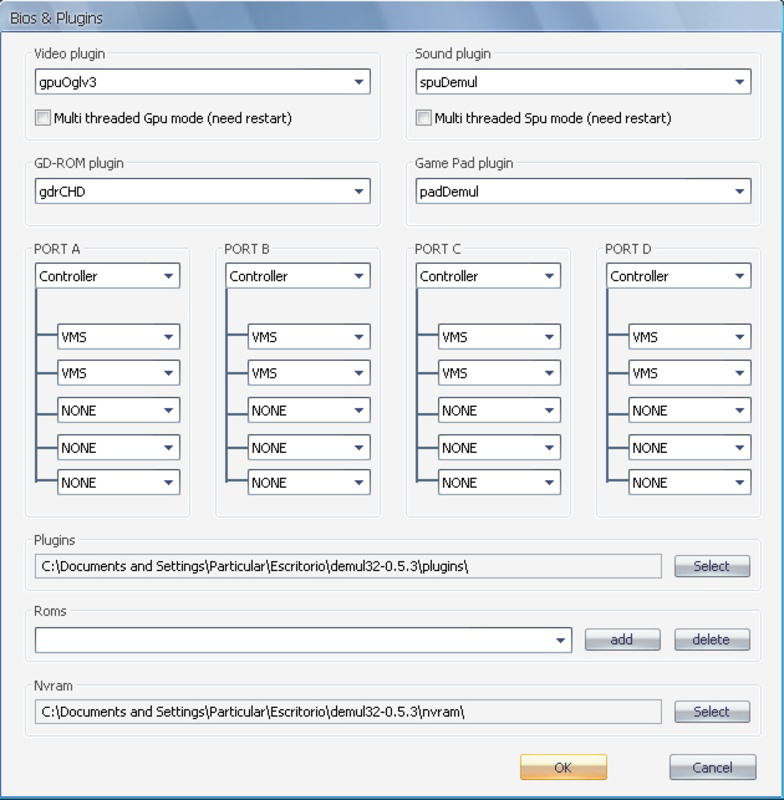Click Select button for Nvram folder

712,712
